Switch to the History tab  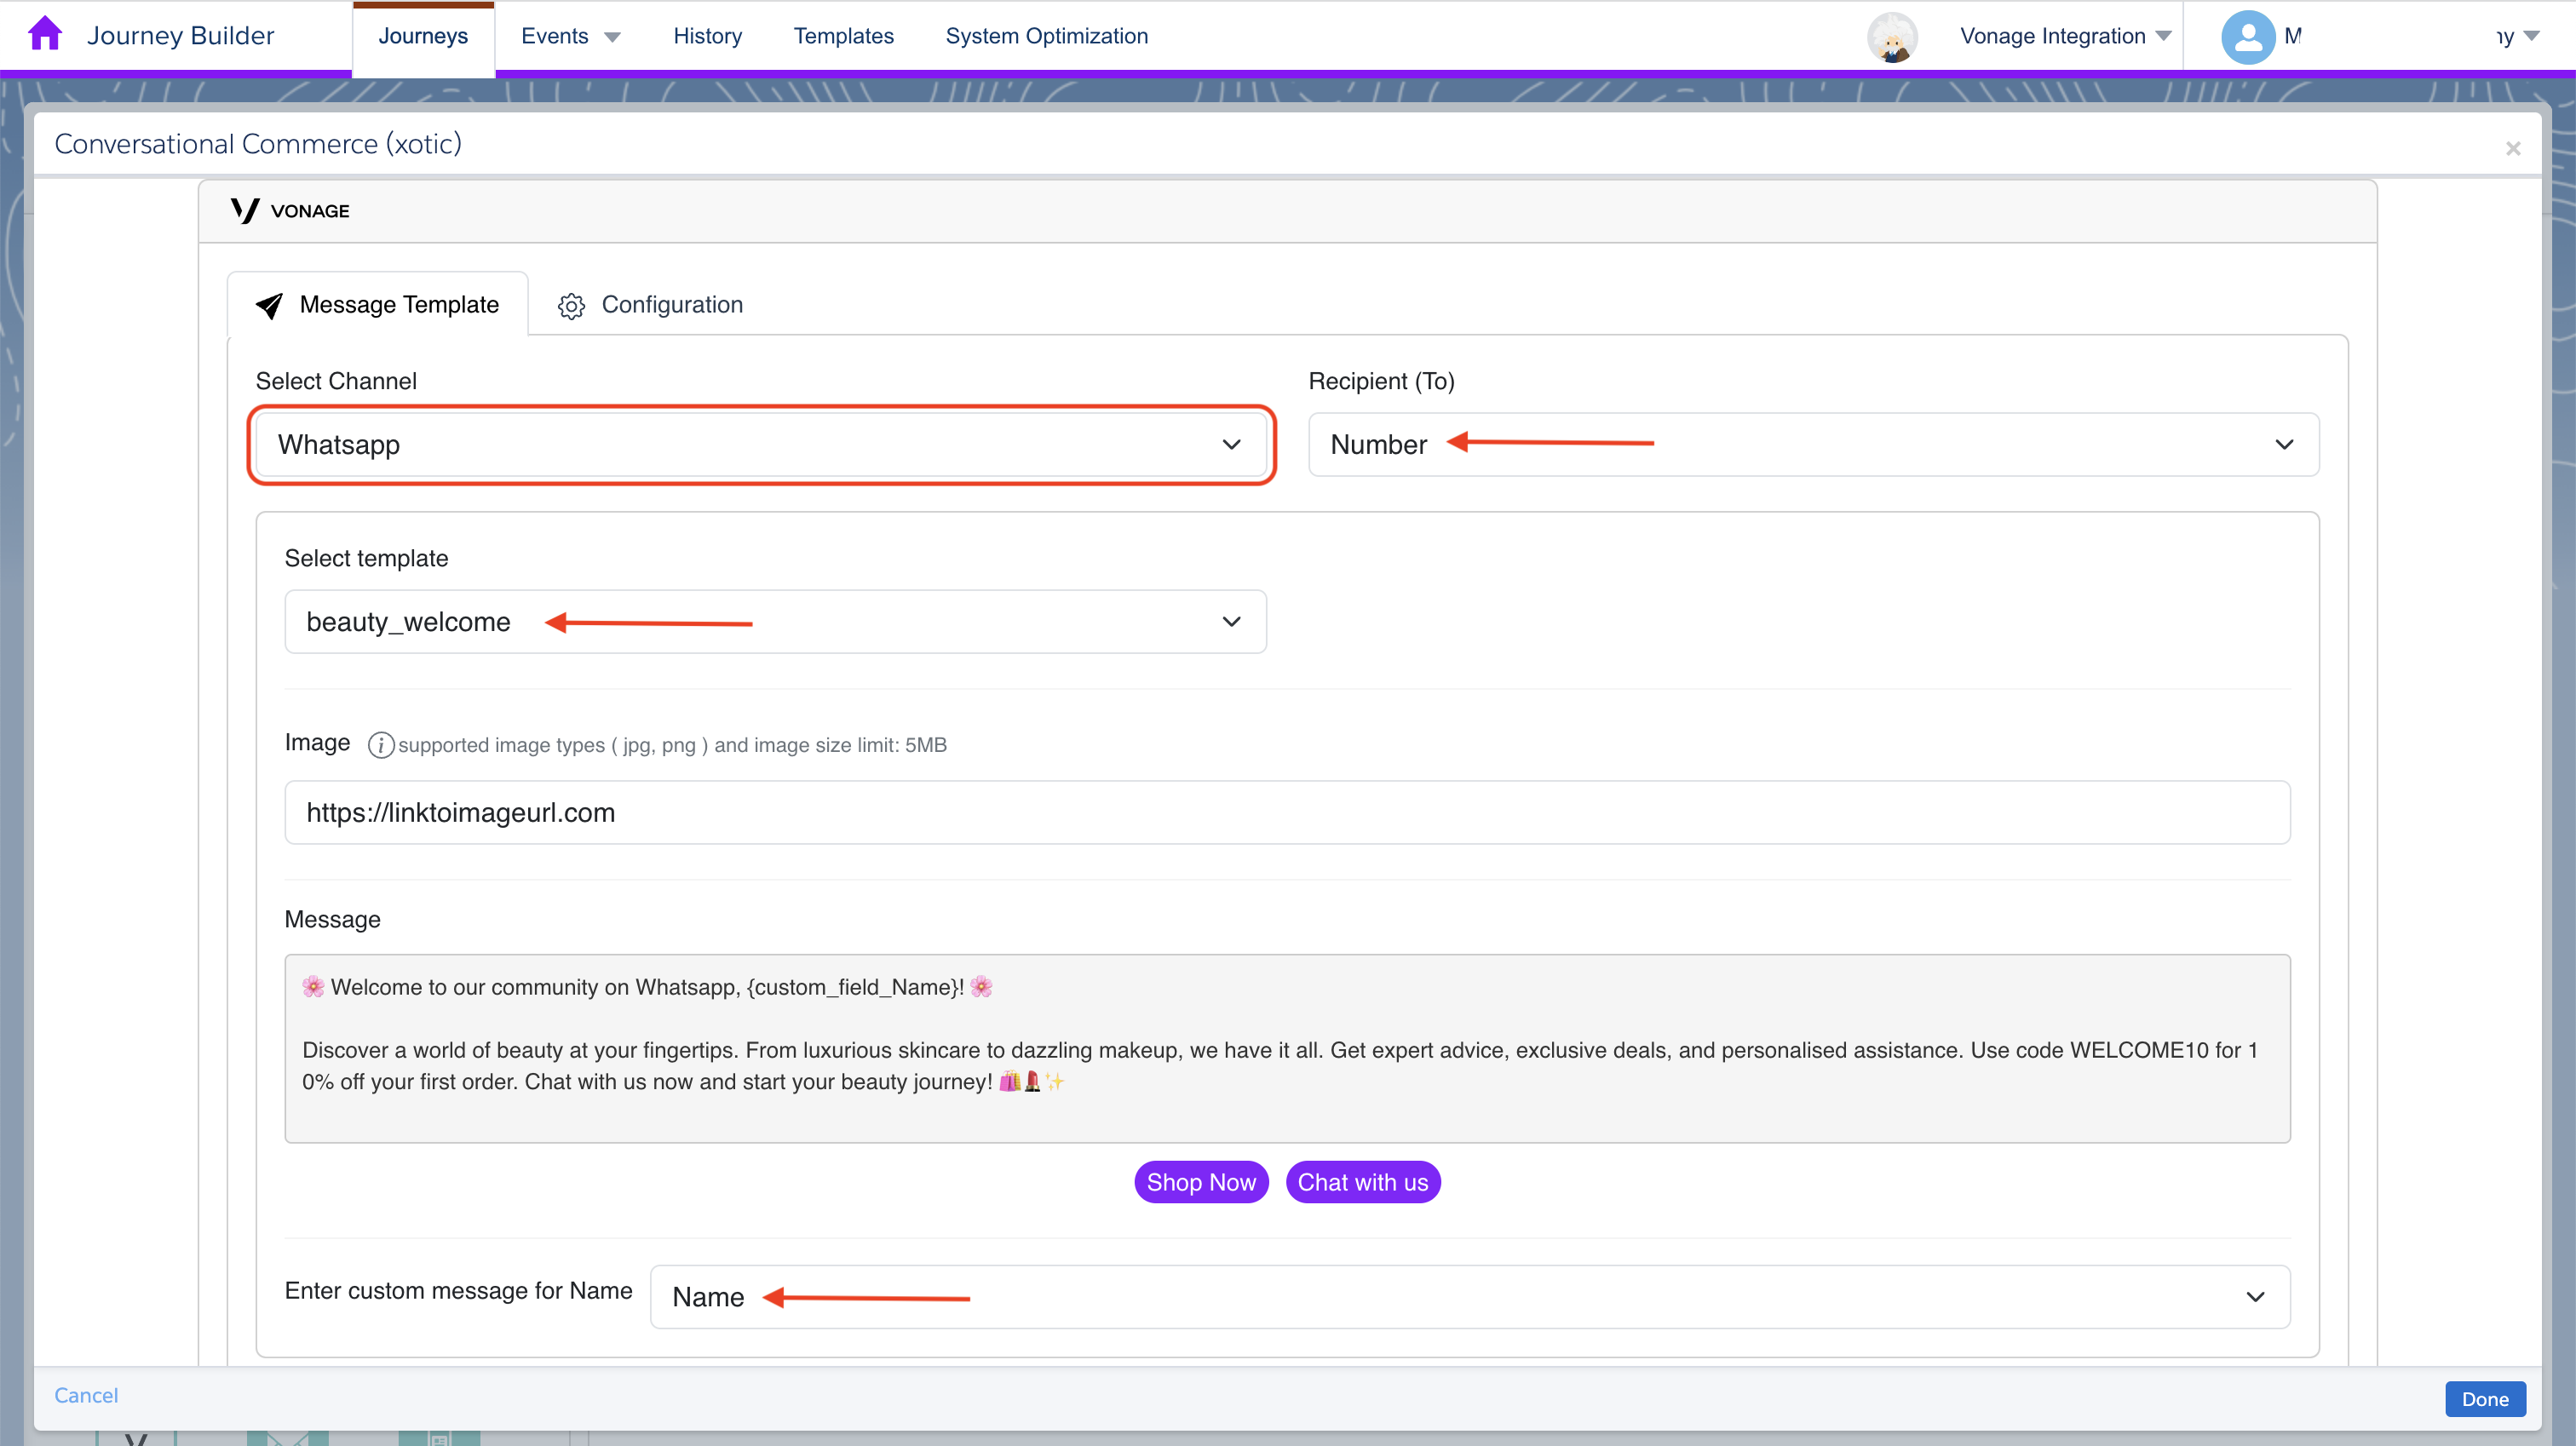(x=707, y=36)
